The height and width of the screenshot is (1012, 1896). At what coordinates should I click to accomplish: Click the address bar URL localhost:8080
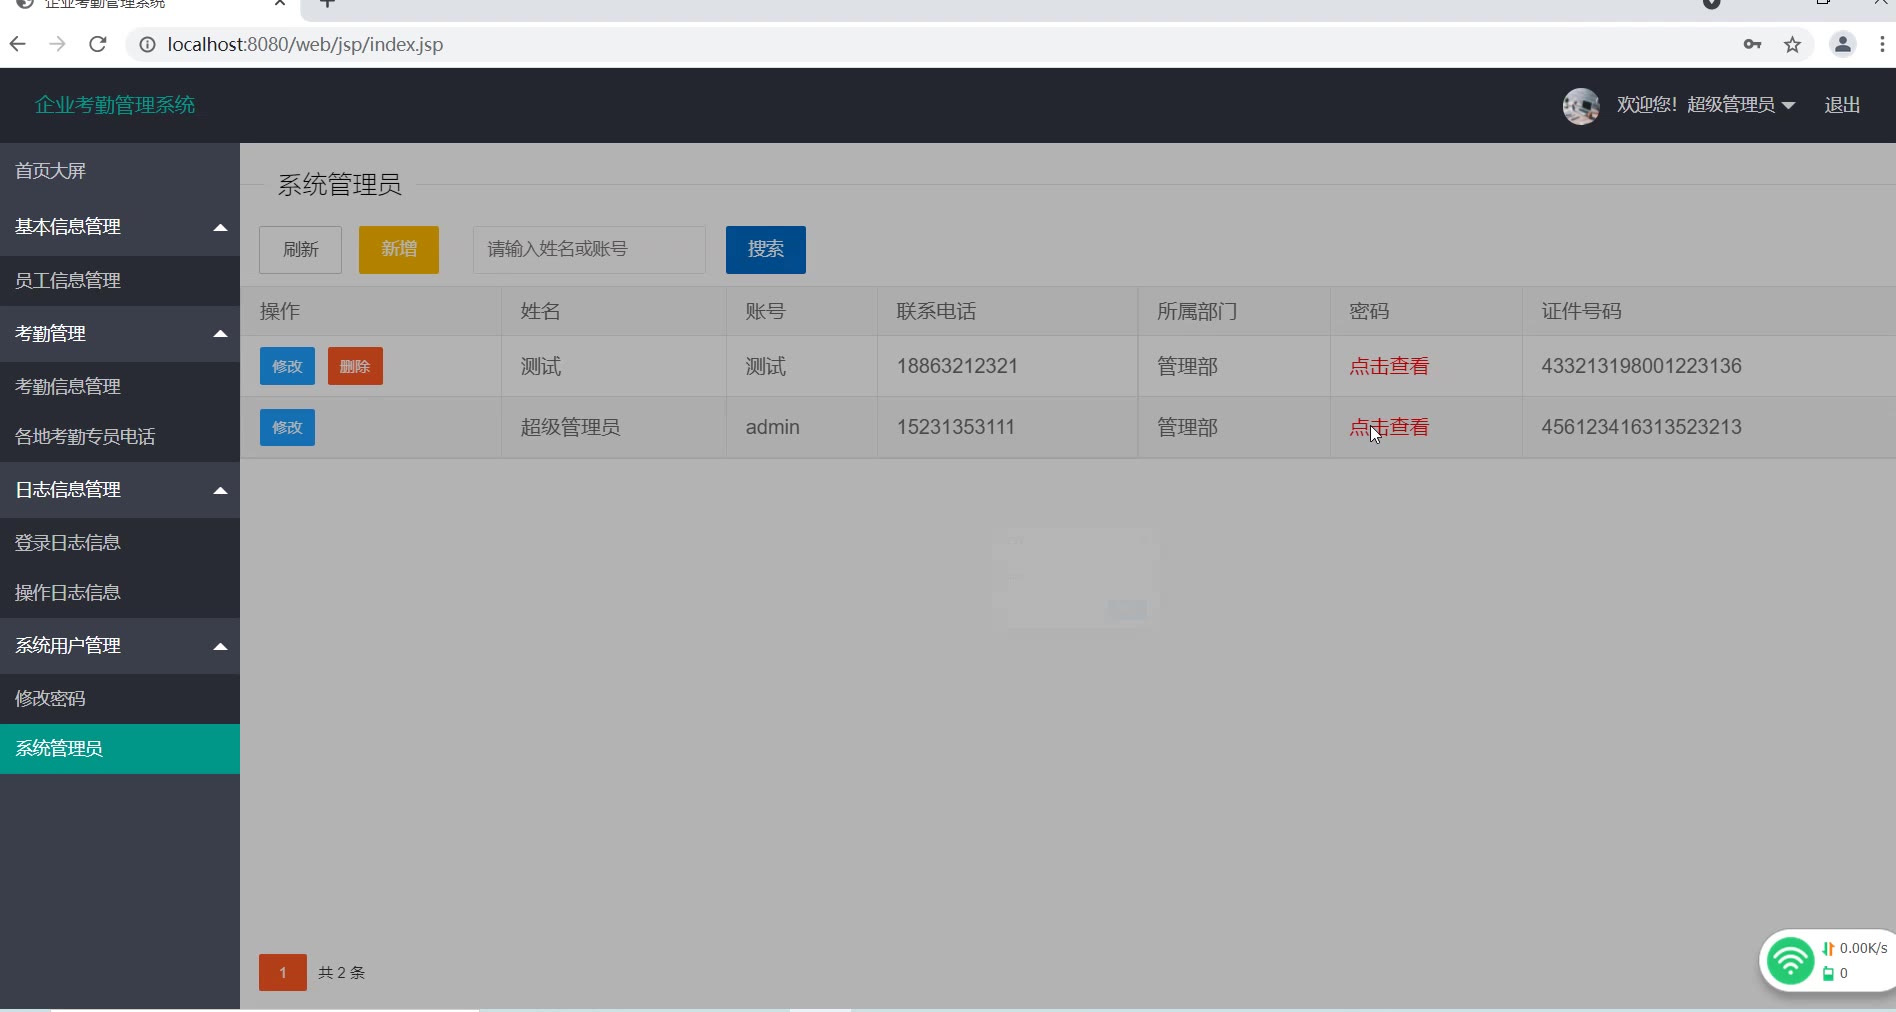point(305,44)
